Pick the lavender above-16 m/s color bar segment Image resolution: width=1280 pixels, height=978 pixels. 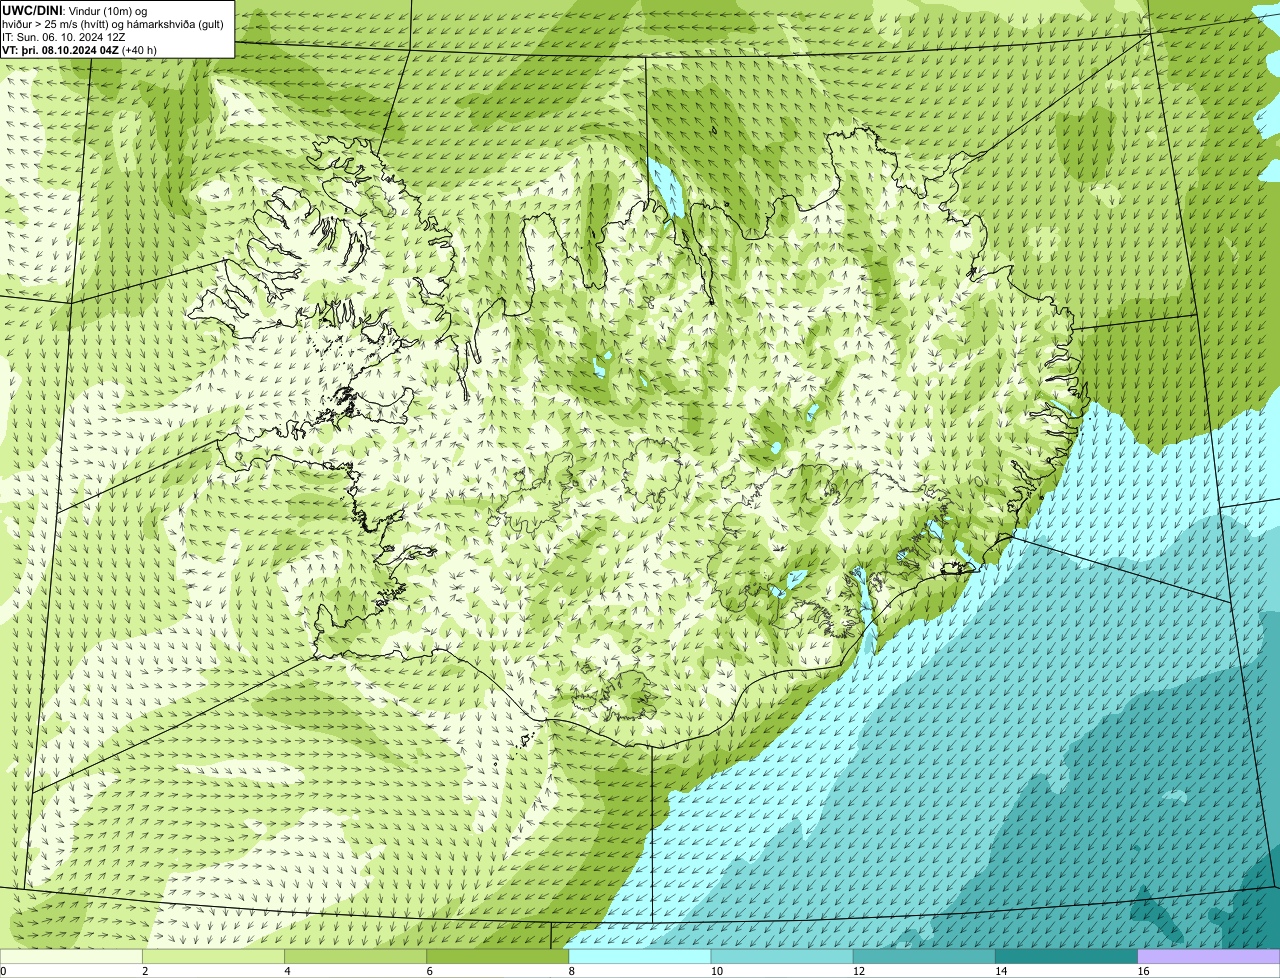[1209, 957]
